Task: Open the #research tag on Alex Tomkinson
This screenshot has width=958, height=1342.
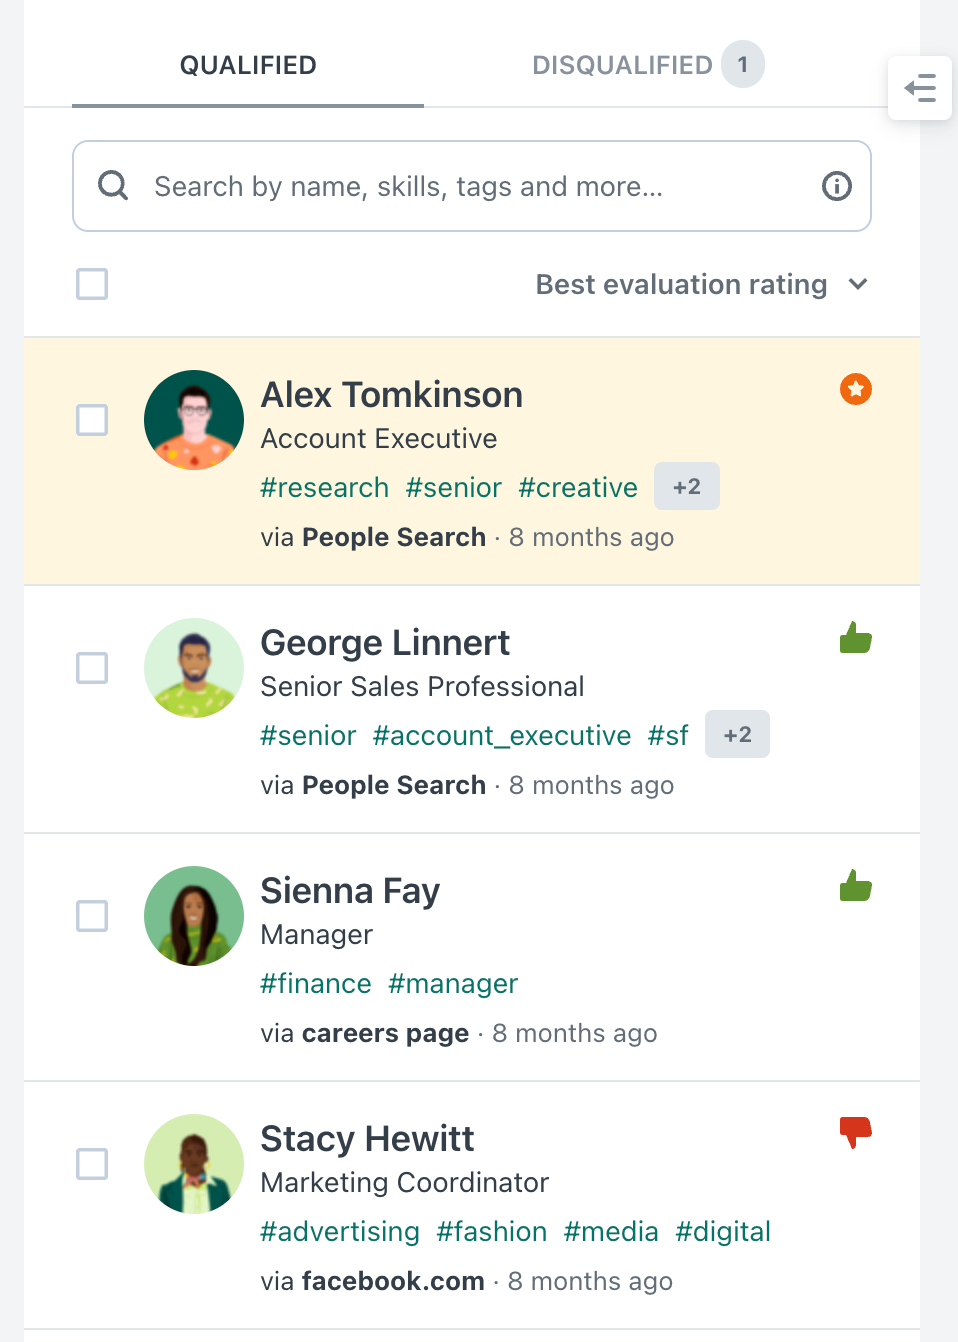Action: (x=324, y=487)
